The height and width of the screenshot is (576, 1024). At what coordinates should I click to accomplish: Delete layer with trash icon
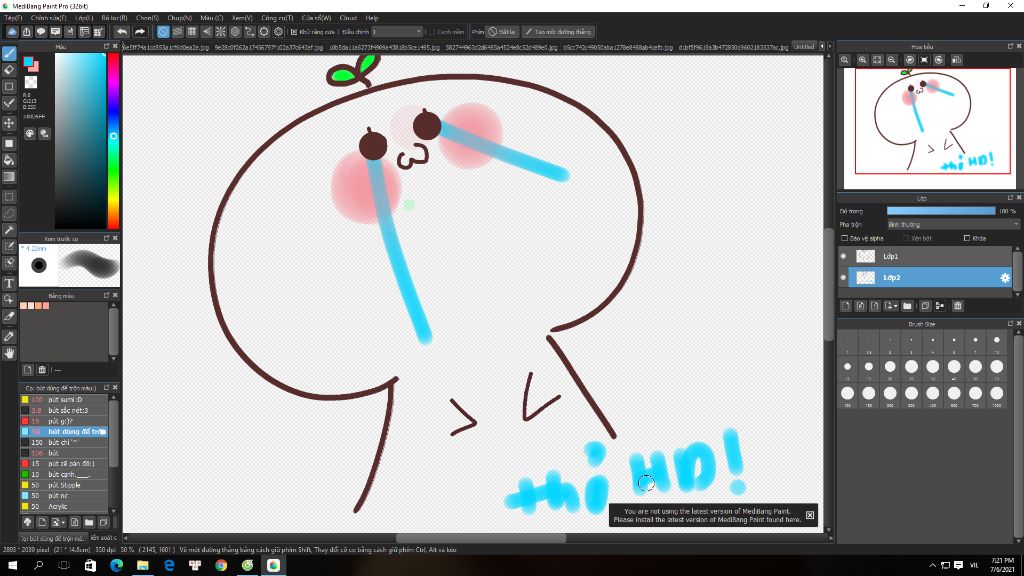pos(957,306)
